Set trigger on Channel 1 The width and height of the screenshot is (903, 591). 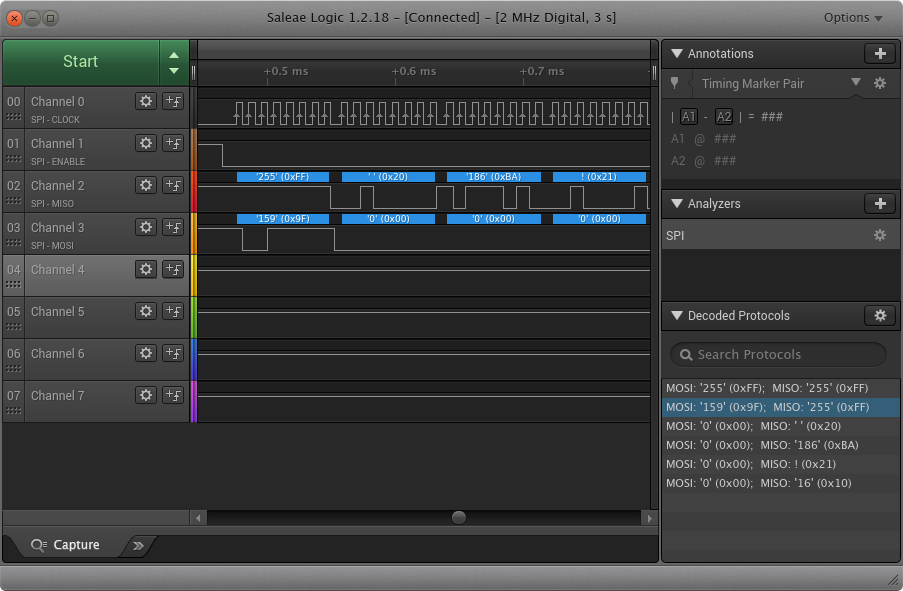(173, 143)
